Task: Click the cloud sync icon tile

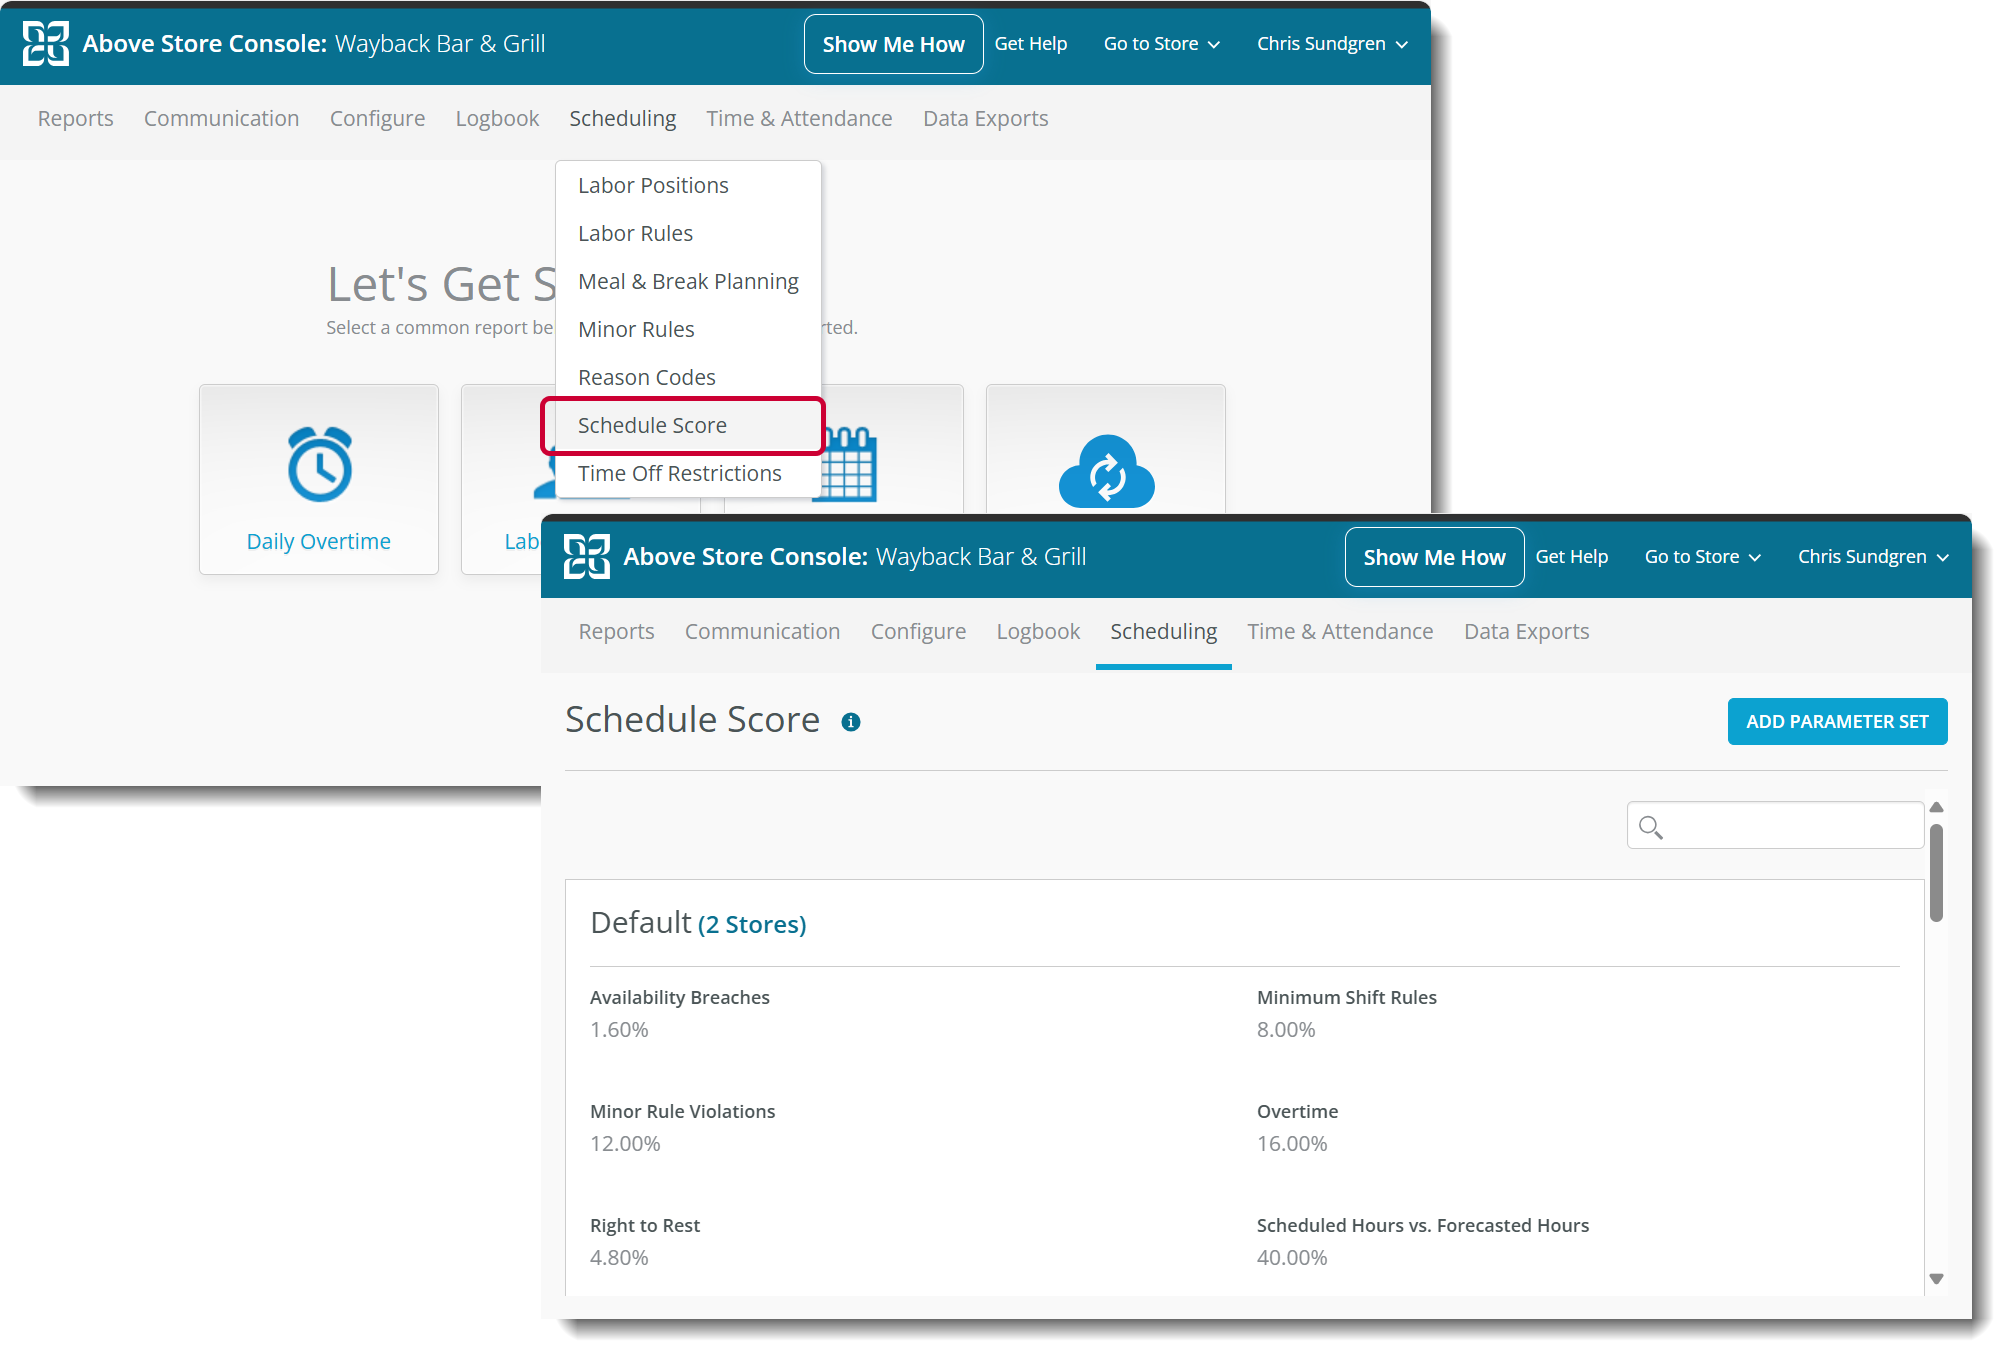Action: pyautogui.click(x=1106, y=473)
